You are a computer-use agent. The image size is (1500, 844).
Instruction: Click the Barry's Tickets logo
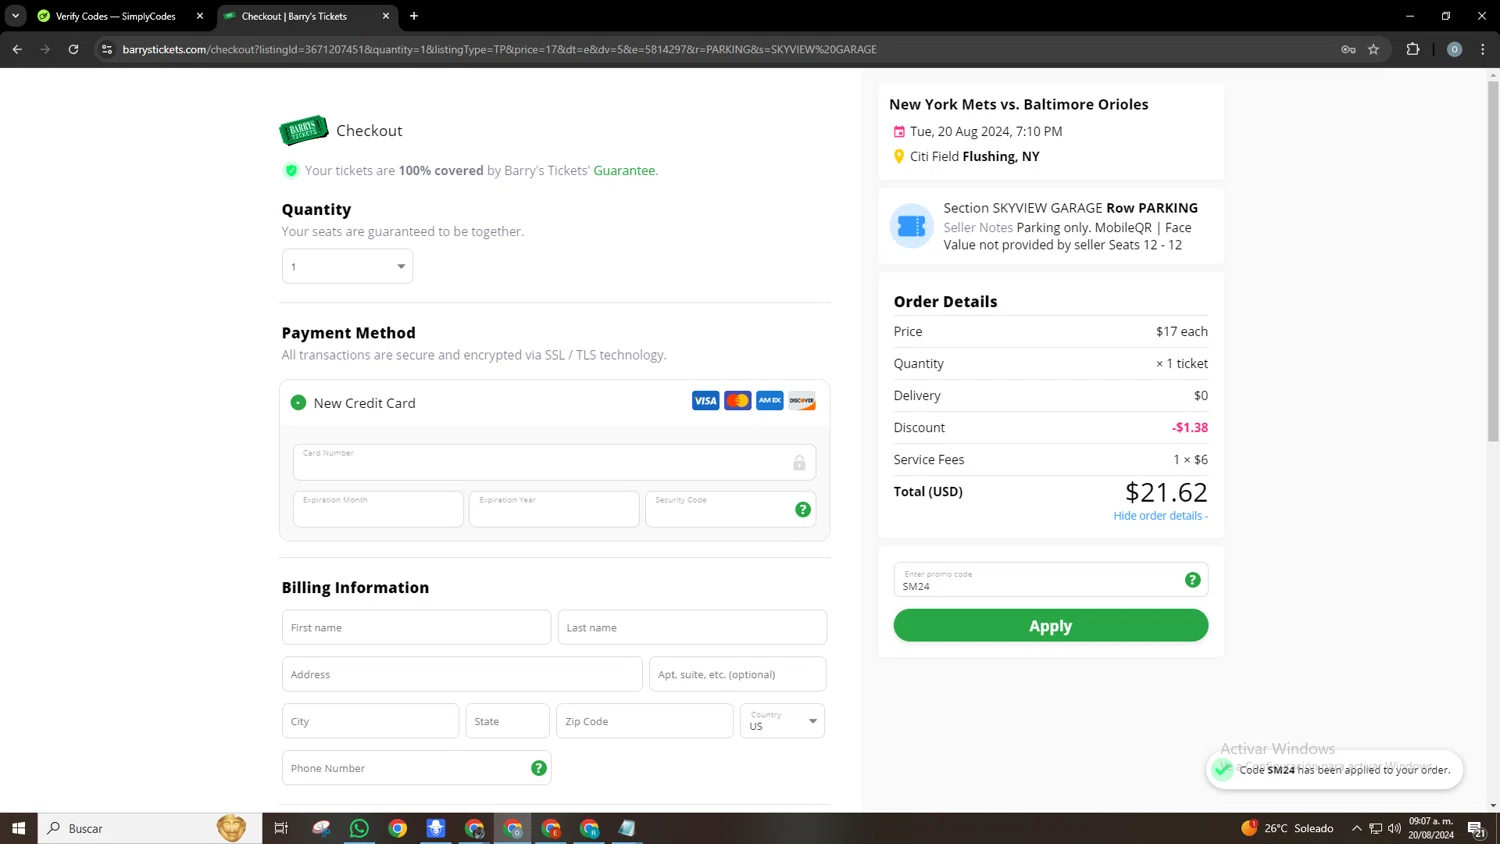coord(304,130)
